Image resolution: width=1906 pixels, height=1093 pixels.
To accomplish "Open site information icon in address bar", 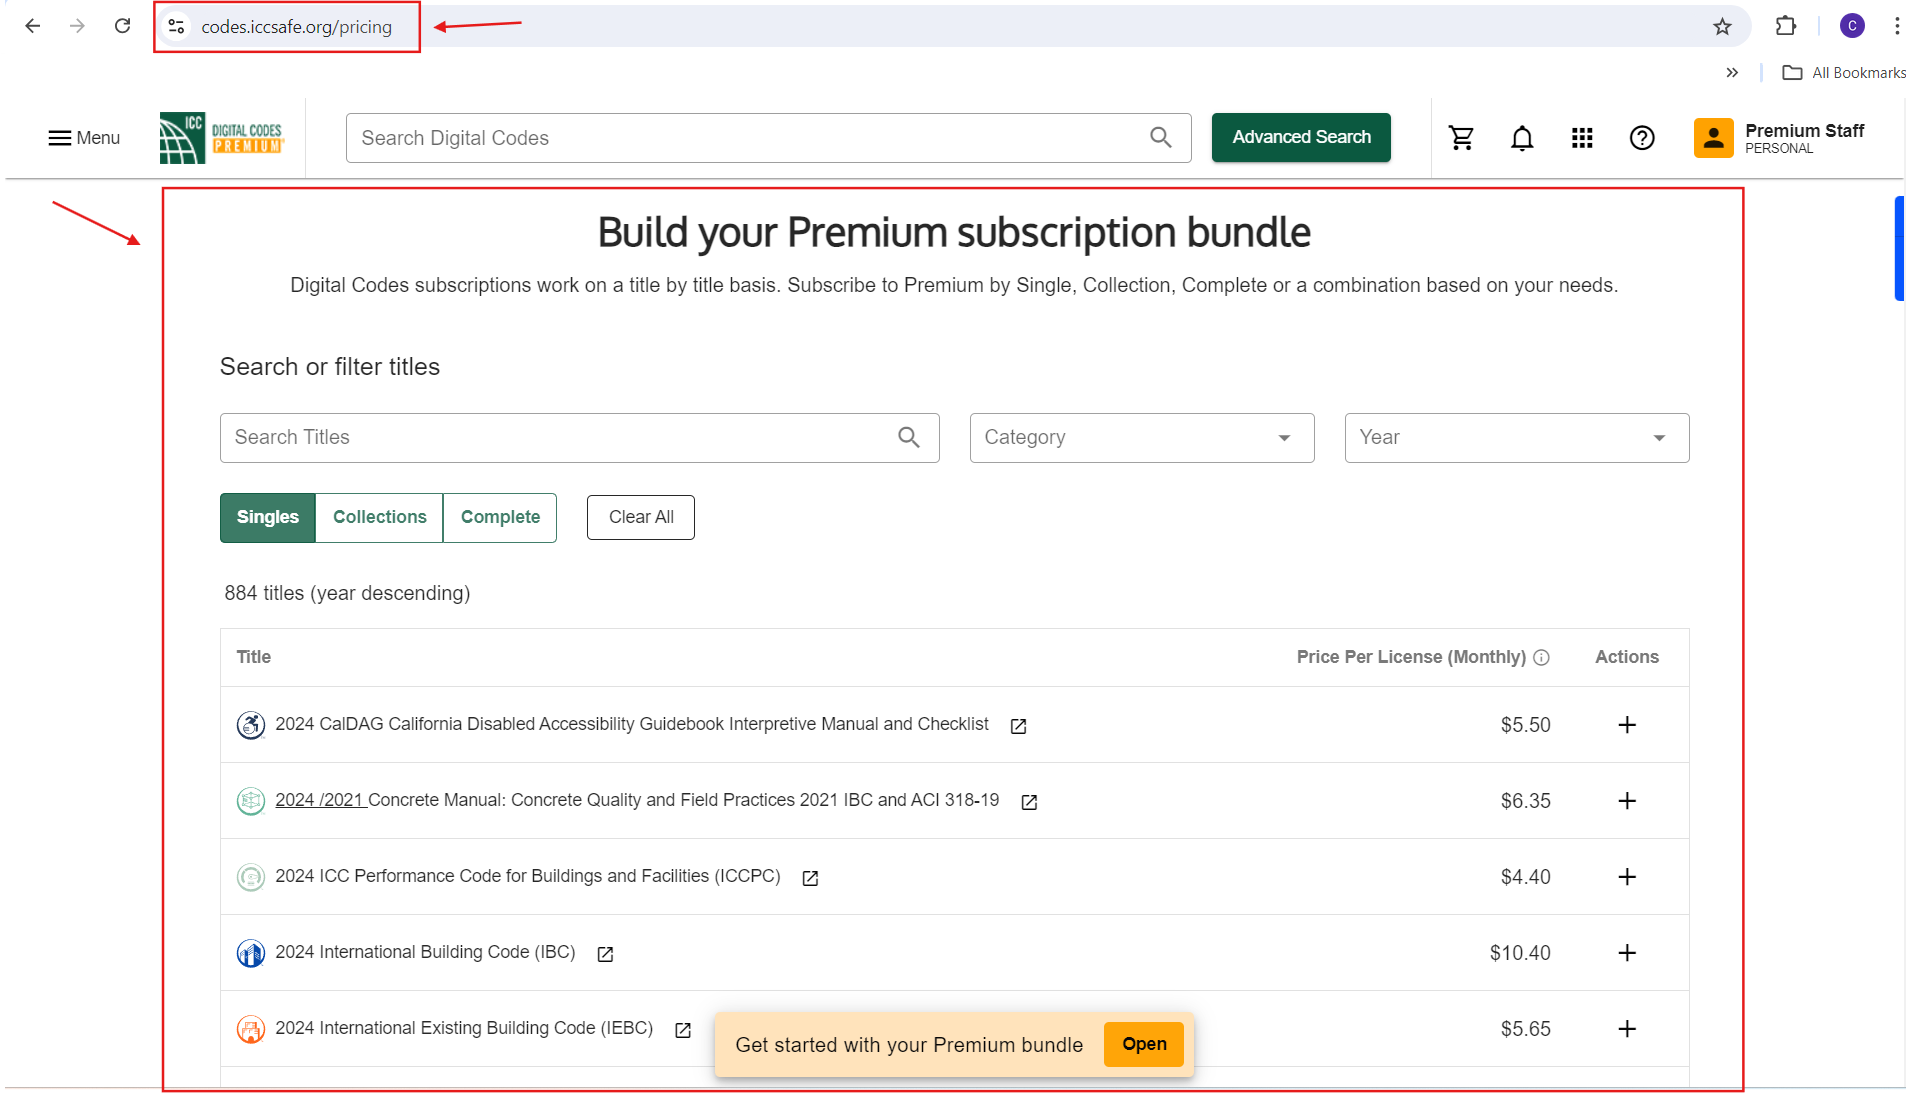I will 177,27.
